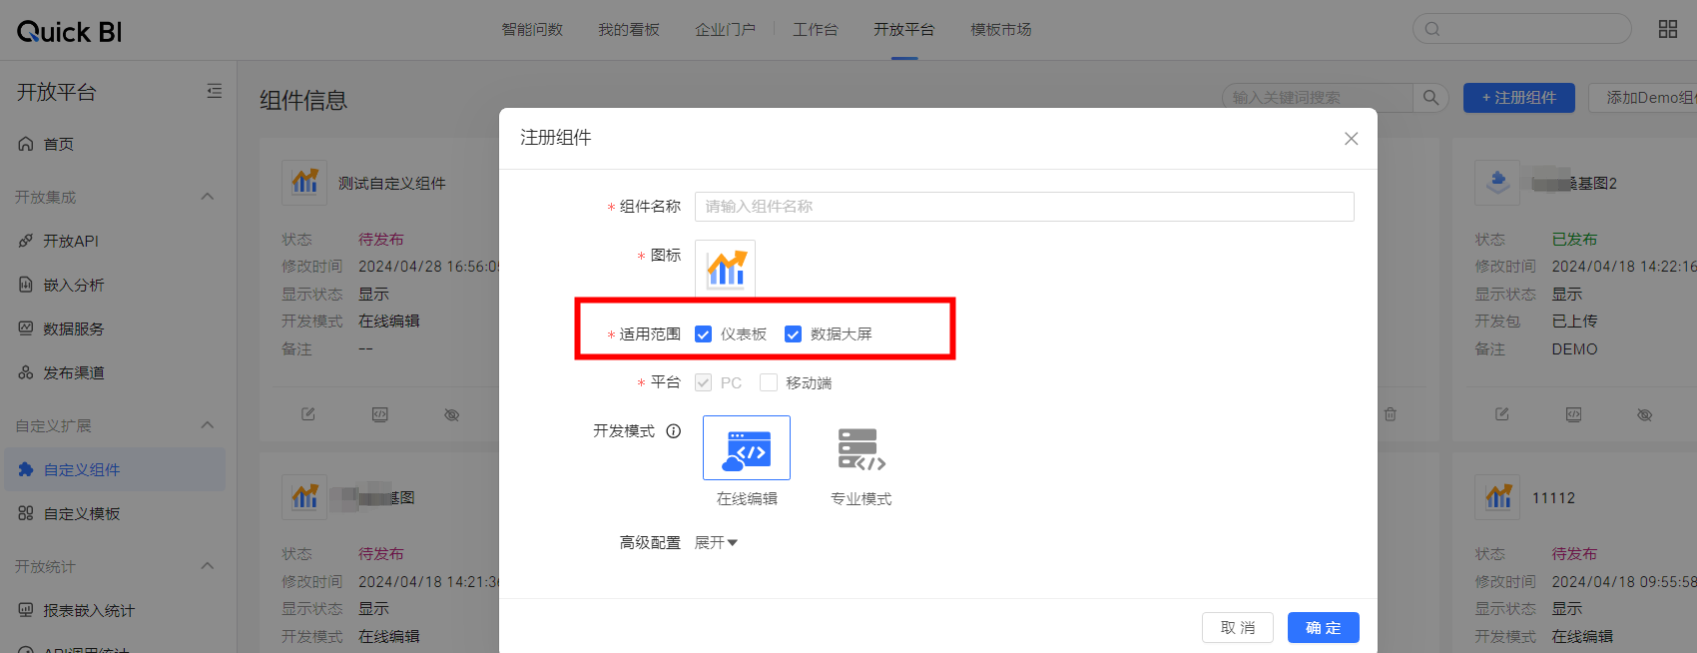Toggle hide eye icon on 测试自定义组件 card
The image size is (1697, 653).
[452, 414]
